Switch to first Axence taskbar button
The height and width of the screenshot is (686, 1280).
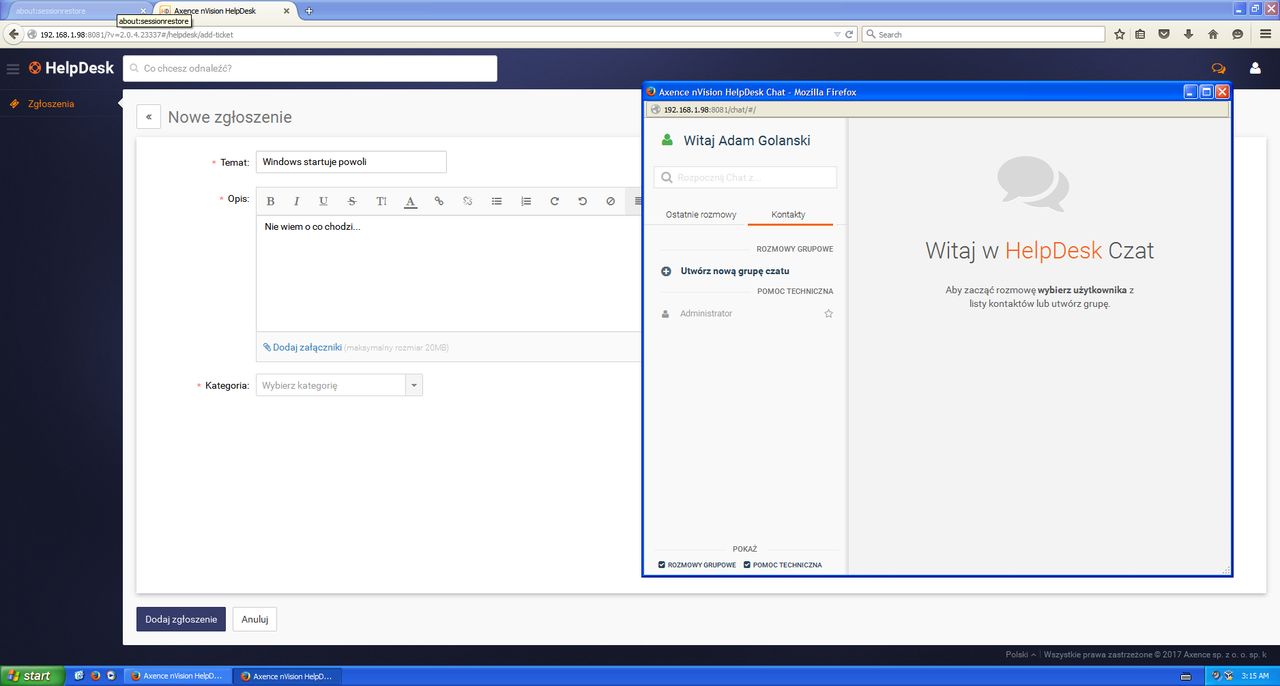180,676
